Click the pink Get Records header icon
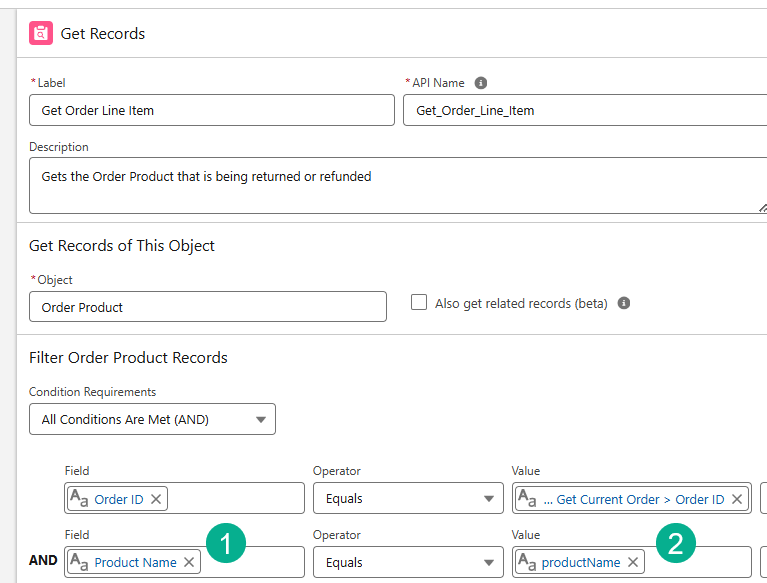 [41, 33]
